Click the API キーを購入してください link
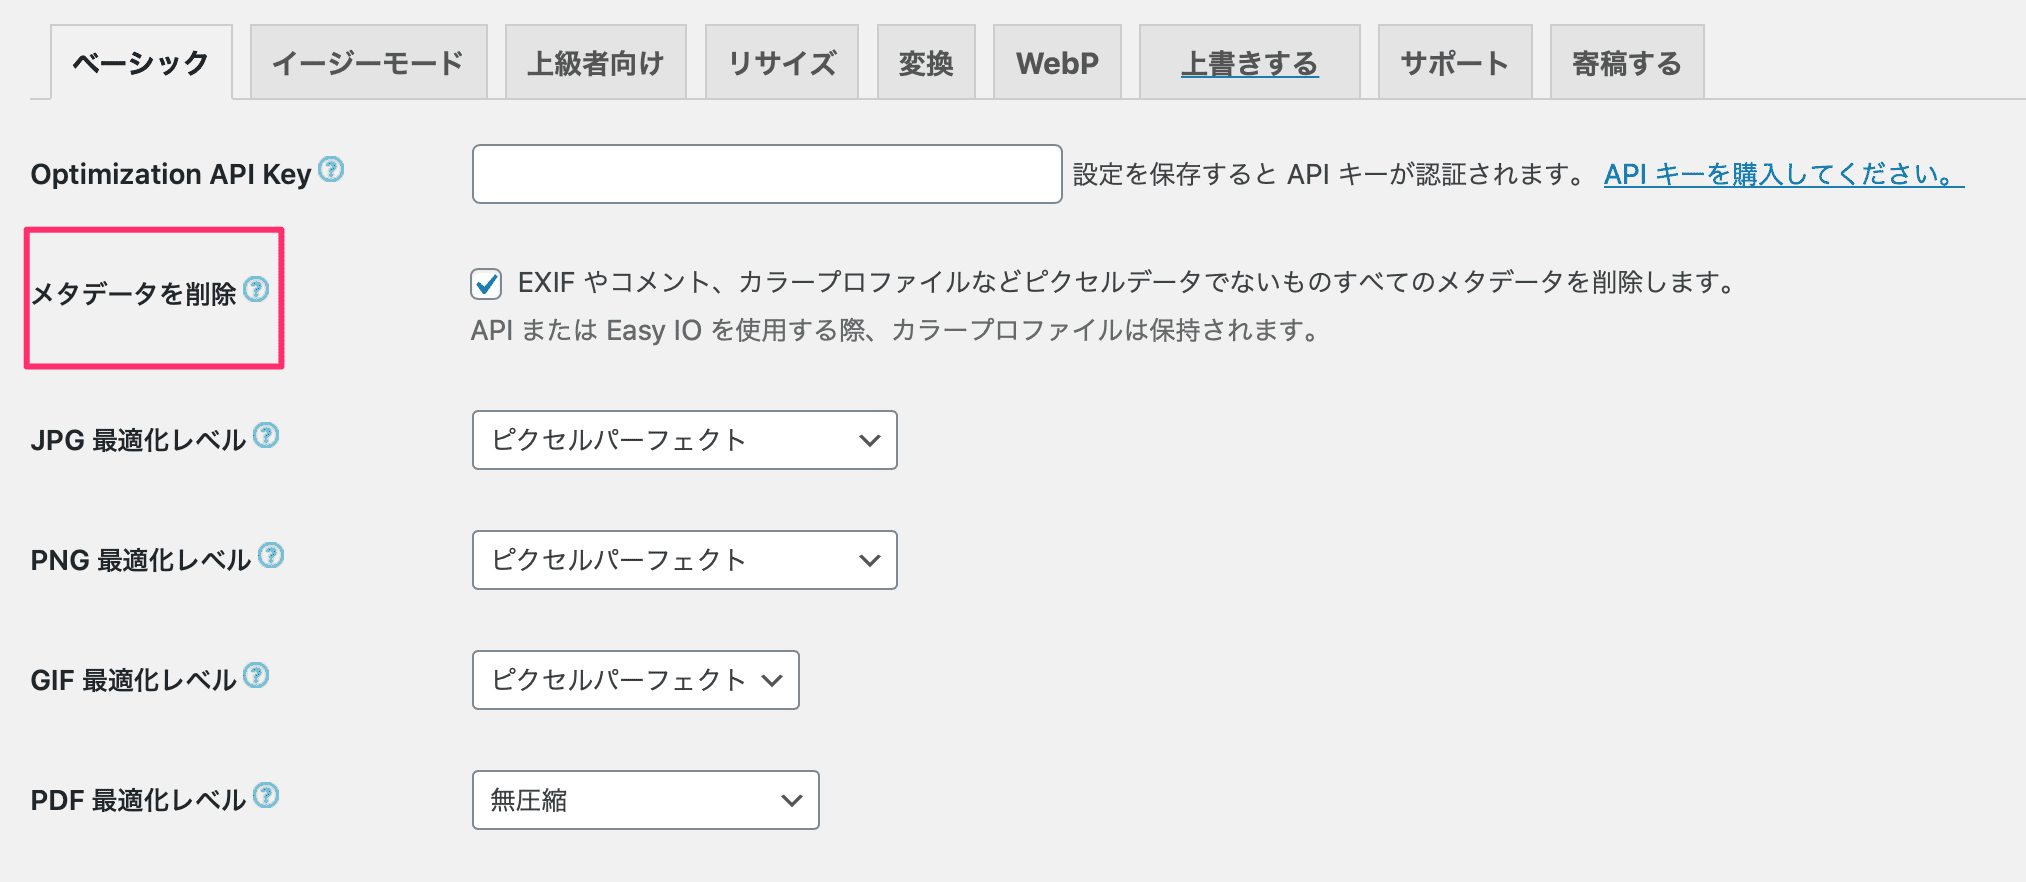This screenshot has width=2026, height=882. tap(1783, 174)
